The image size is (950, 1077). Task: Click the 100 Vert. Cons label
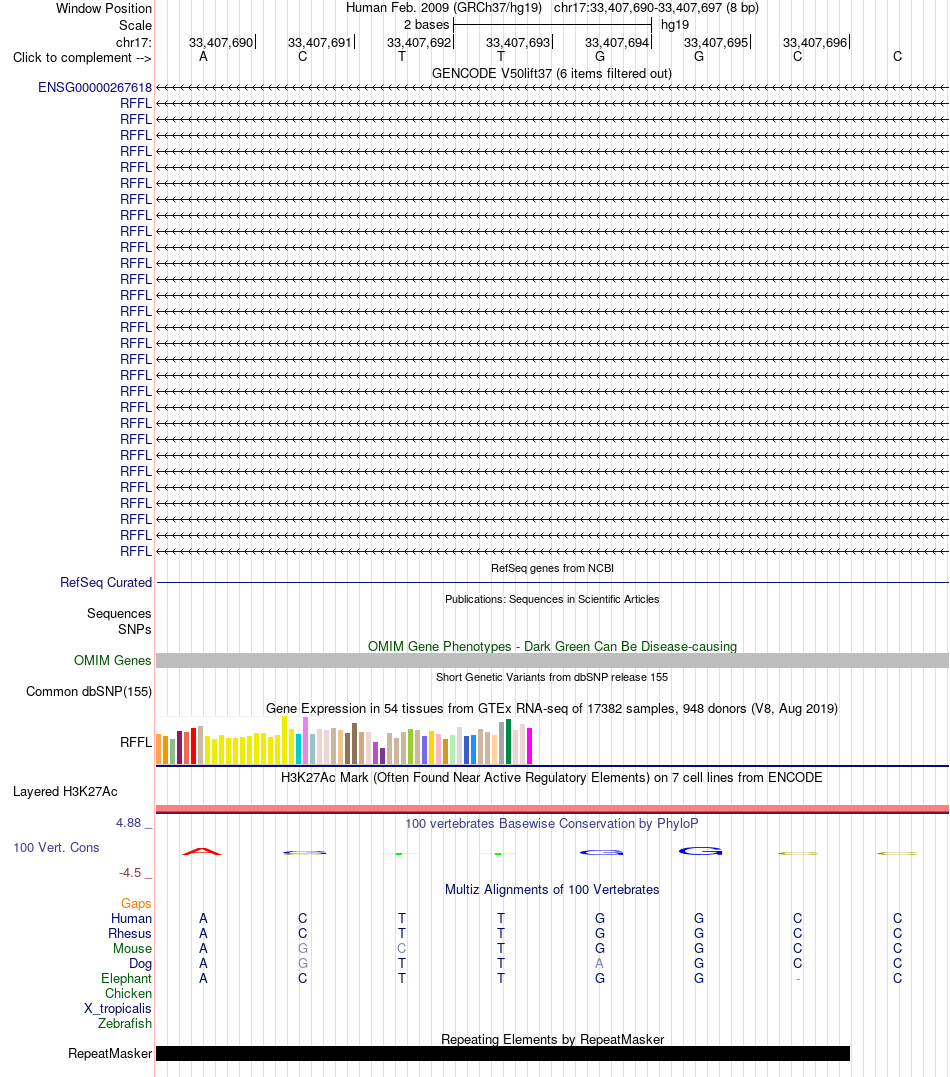(56, 848)
